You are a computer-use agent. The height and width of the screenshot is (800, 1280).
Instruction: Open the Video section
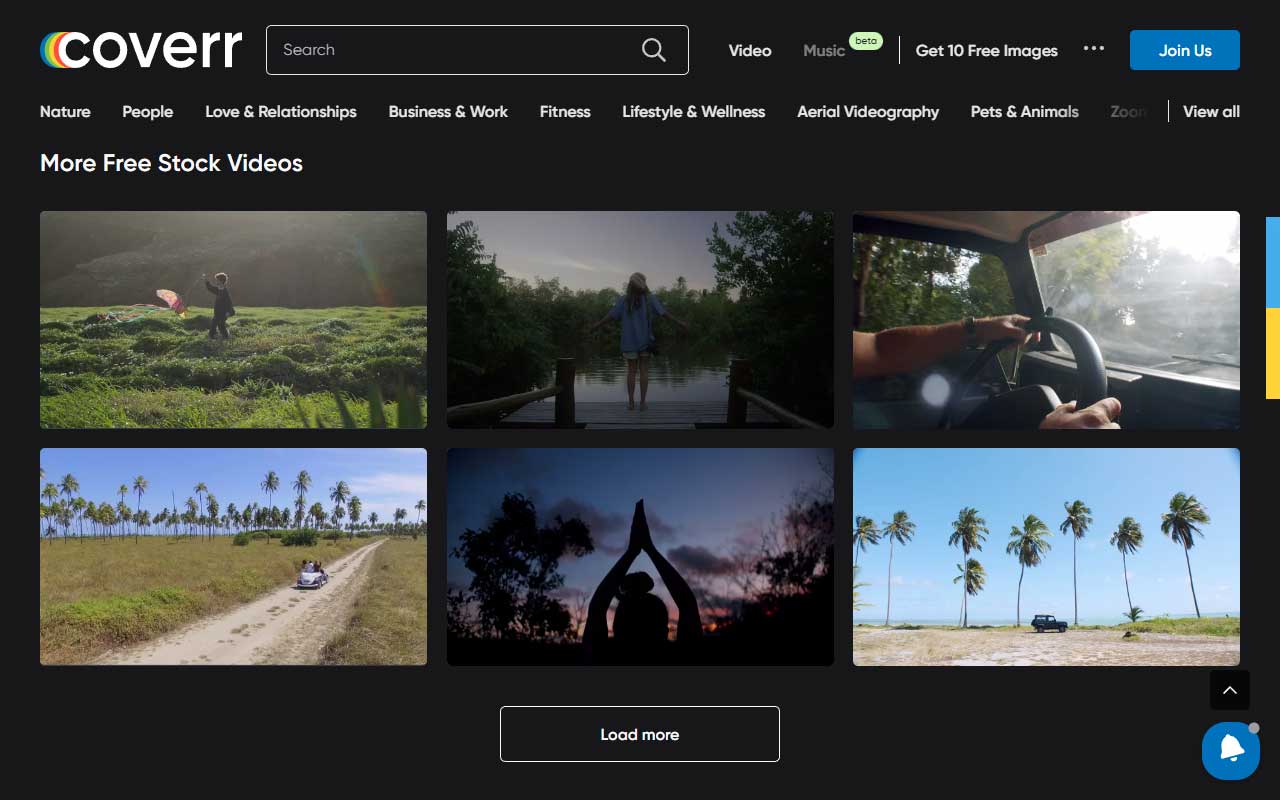(750, 50)
